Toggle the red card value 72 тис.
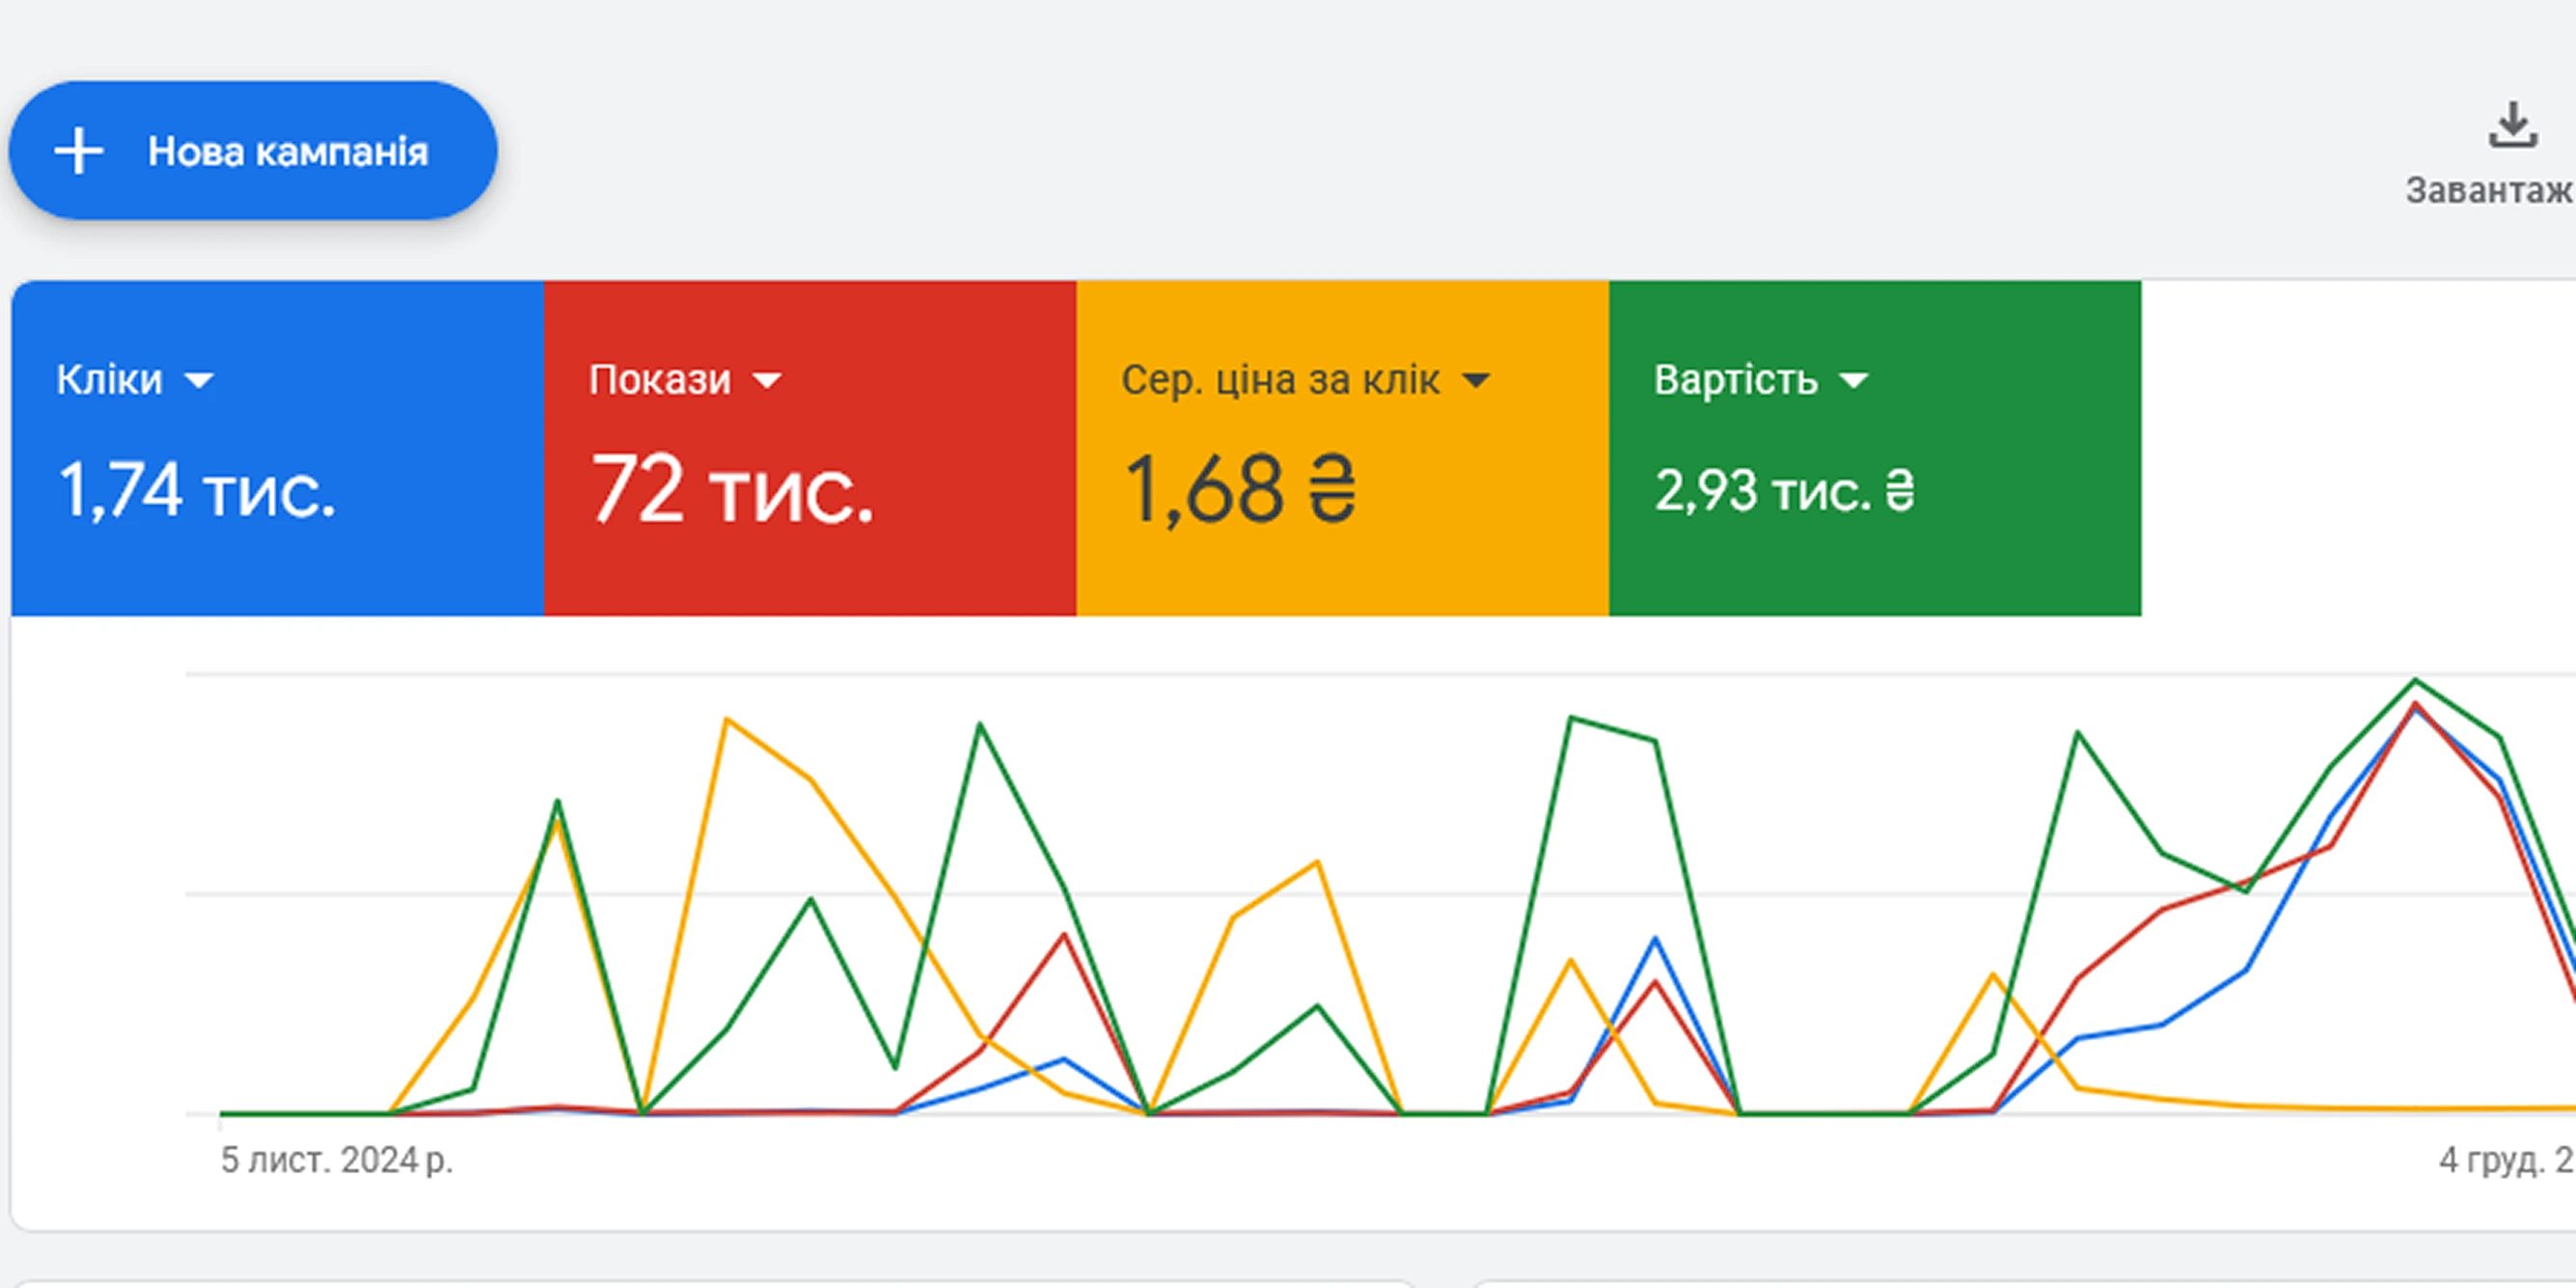The image size is (2576, 1288). (x=732, y=490)
